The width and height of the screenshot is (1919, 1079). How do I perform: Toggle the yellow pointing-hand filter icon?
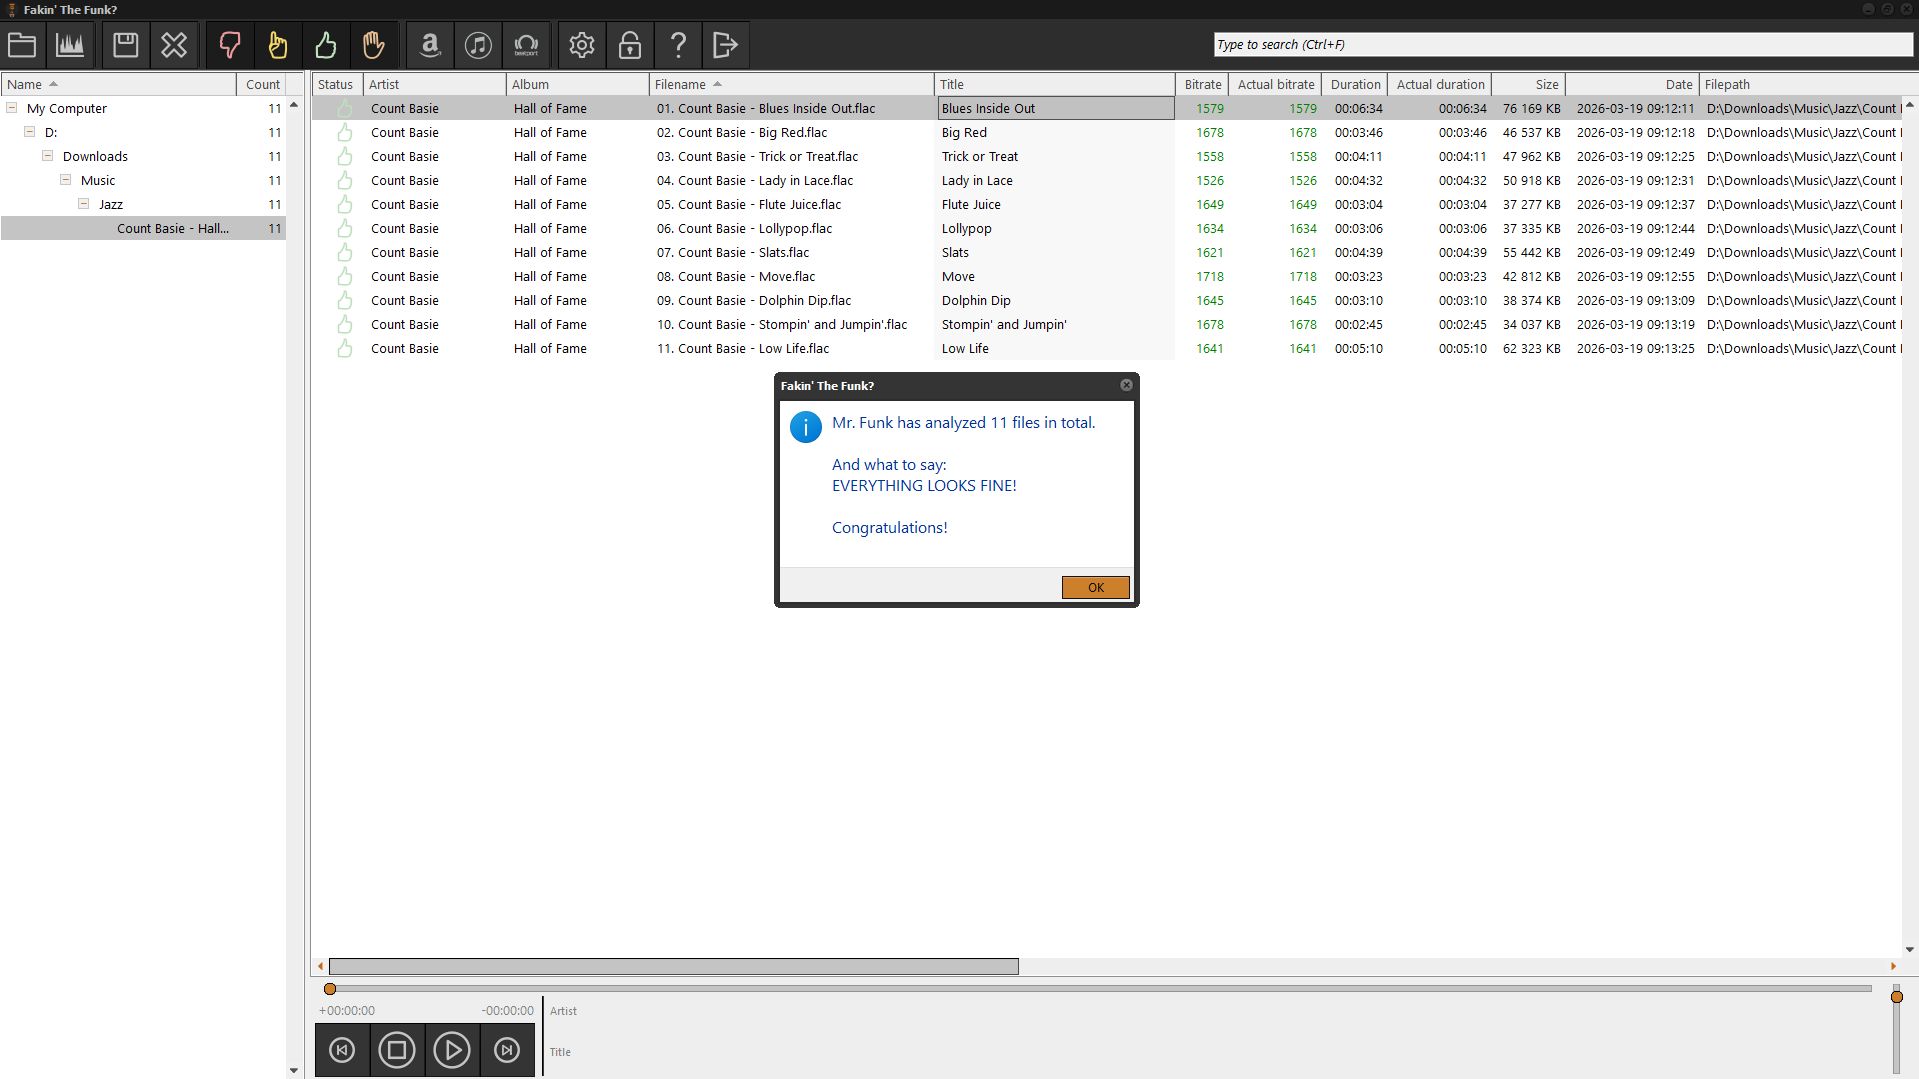(x=277, y=45)
